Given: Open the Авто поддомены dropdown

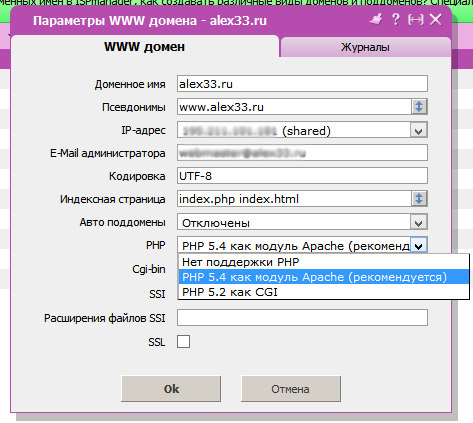Looking at the screenshot, I should coord(419,222).
